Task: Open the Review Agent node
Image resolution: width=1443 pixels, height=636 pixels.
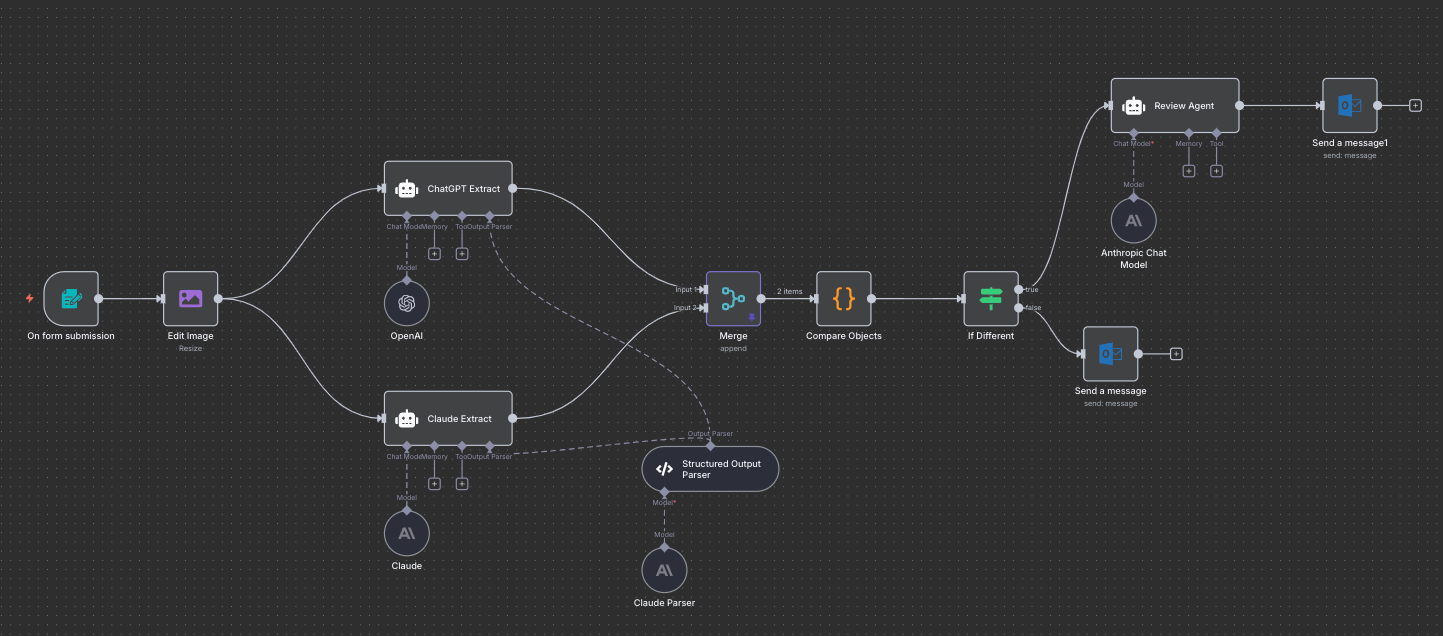Action: point(1174,105)
